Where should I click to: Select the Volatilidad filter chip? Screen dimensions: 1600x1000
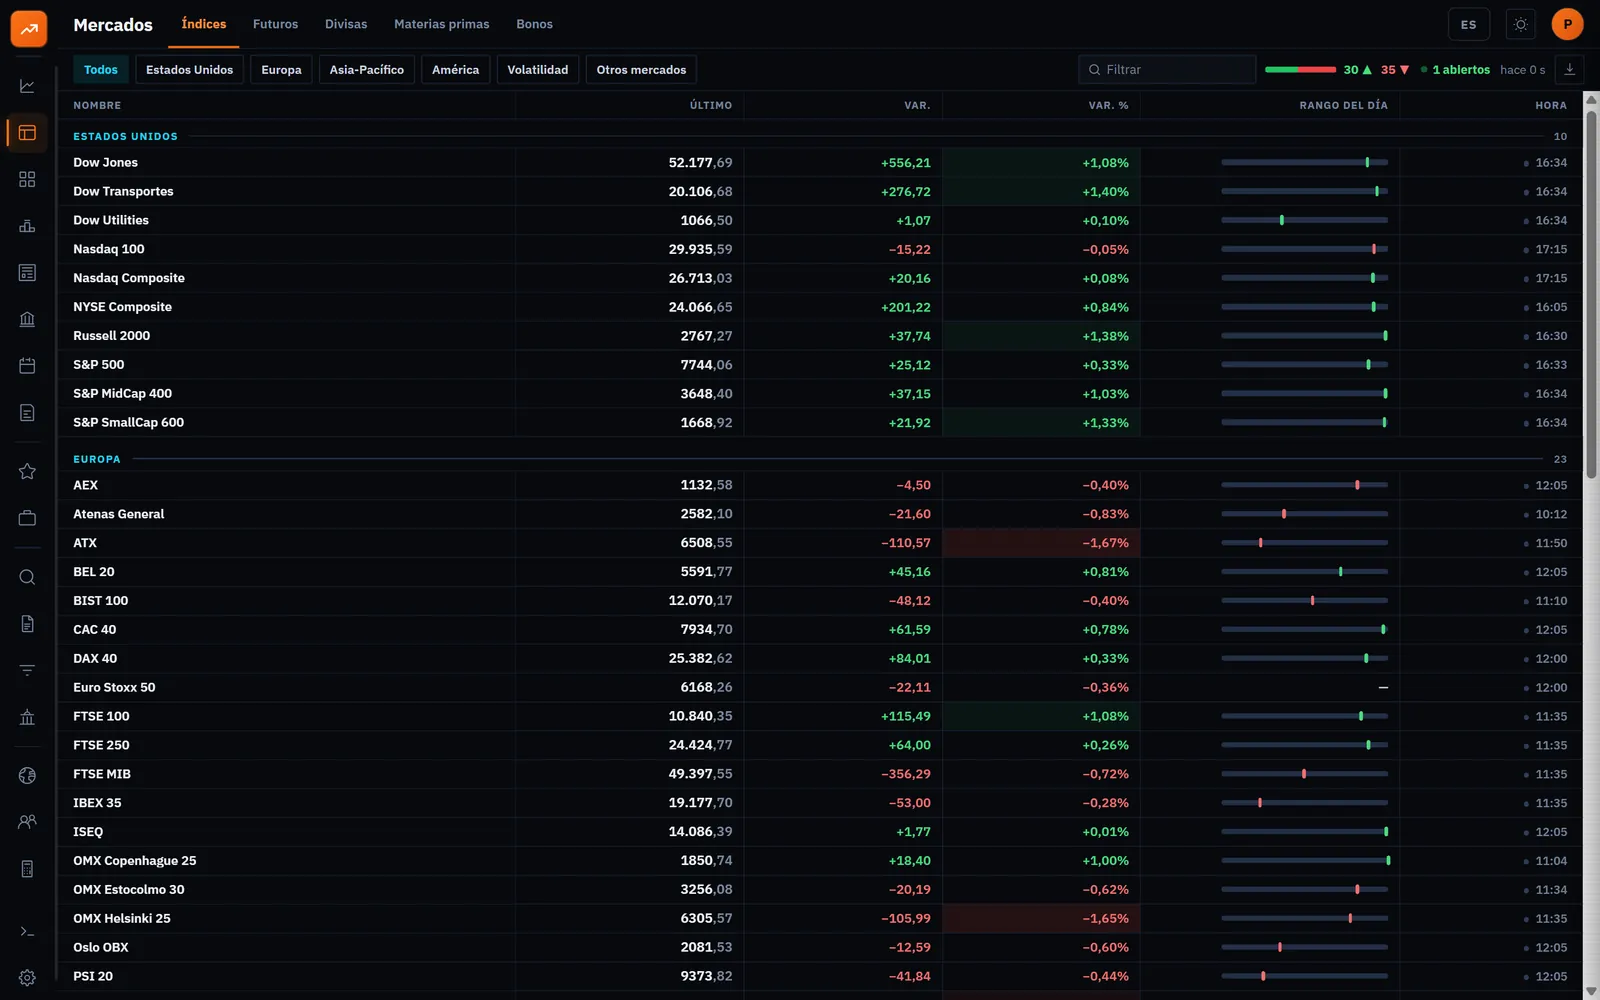[x=538, y=70]
